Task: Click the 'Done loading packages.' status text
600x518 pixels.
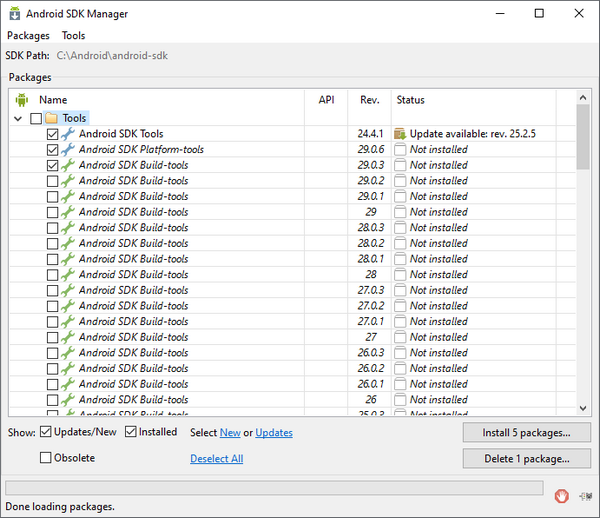Action: click(60, 507)
